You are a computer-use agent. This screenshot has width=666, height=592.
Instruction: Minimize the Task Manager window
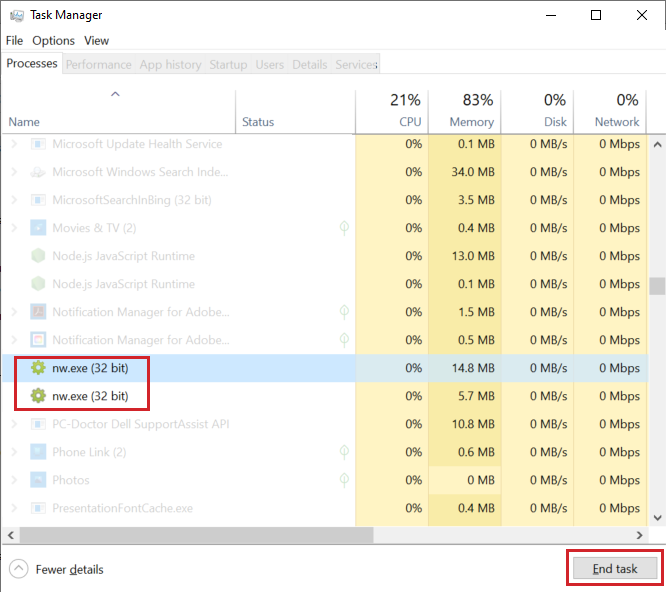click(551, 15)
